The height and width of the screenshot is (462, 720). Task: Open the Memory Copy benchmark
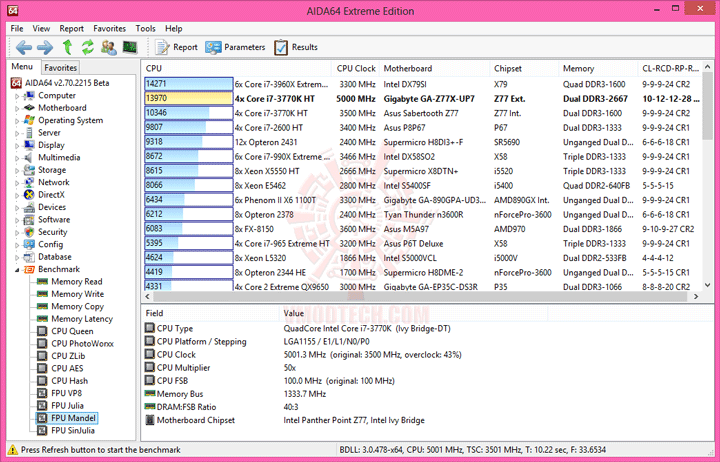click(x=71, y=306)
